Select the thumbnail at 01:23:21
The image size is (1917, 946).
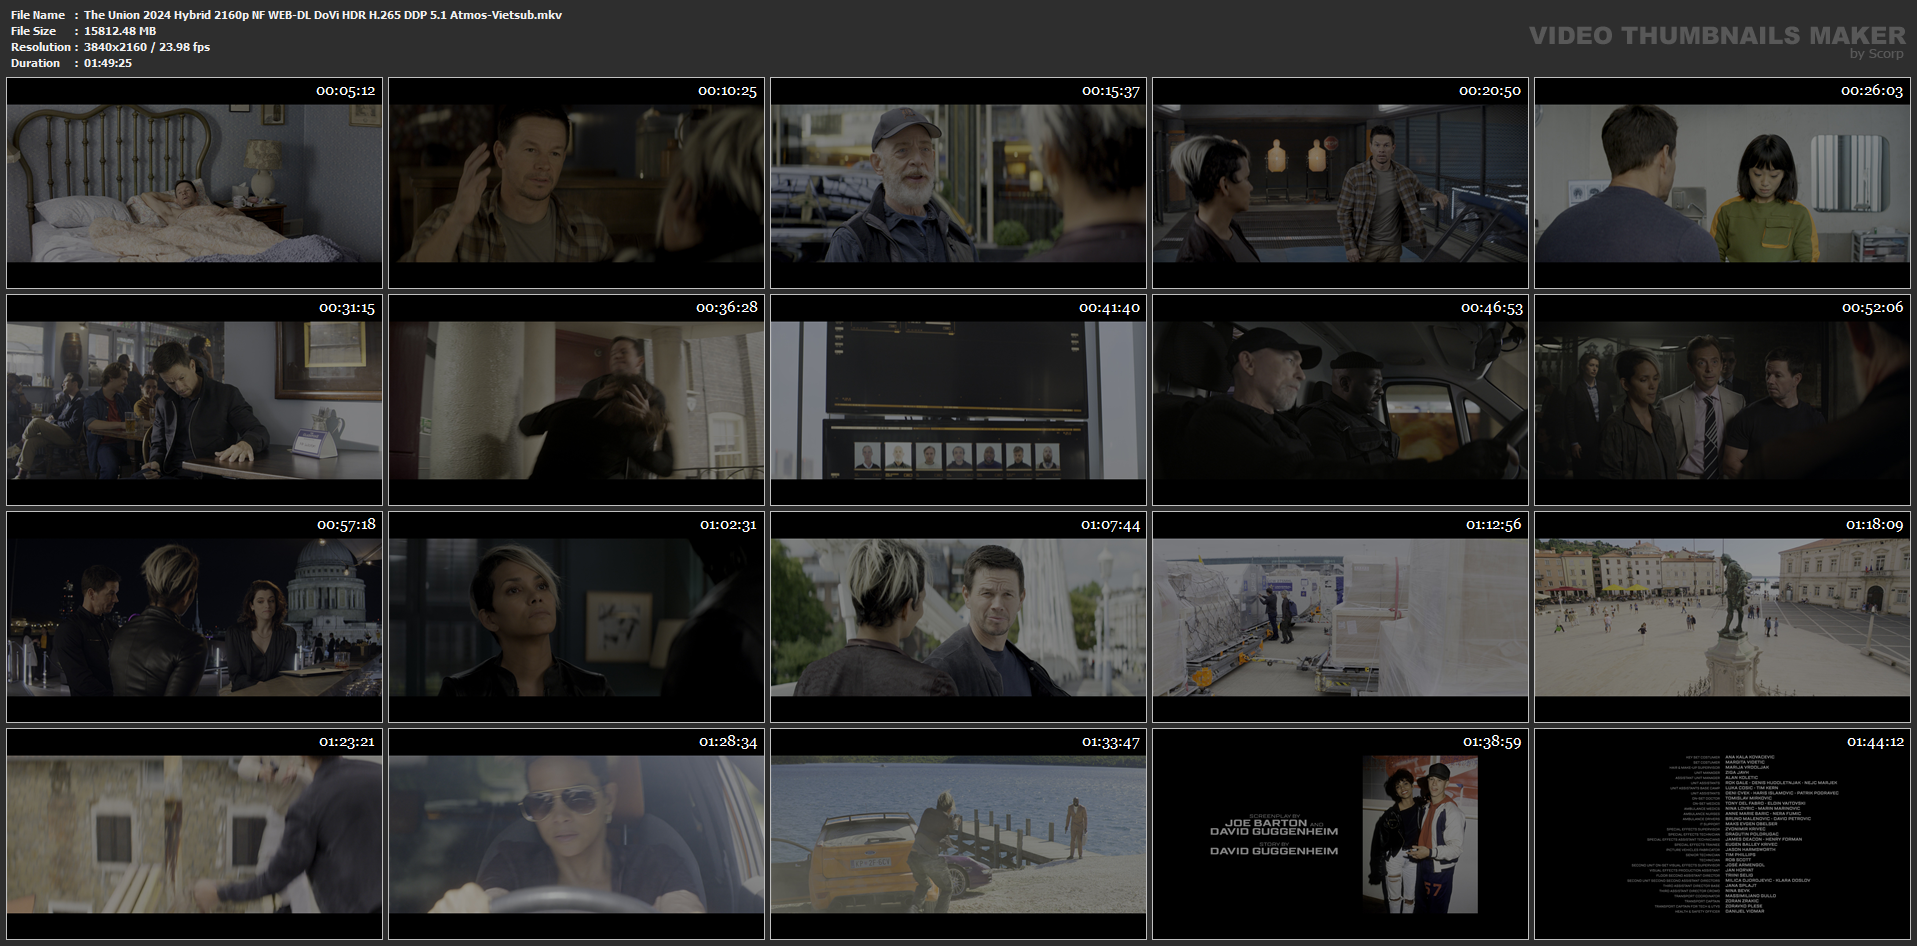pyautogui.click(x=194, y=834)
